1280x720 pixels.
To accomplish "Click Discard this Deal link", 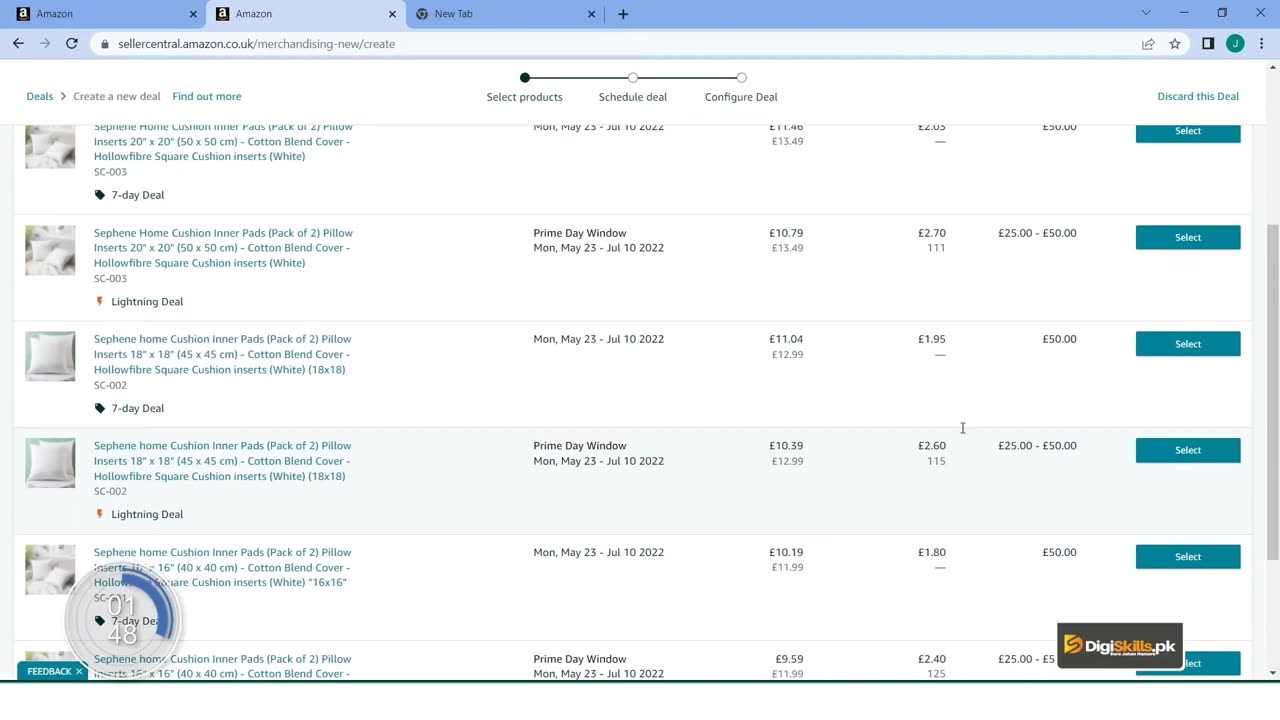I will coord(1198,96).
